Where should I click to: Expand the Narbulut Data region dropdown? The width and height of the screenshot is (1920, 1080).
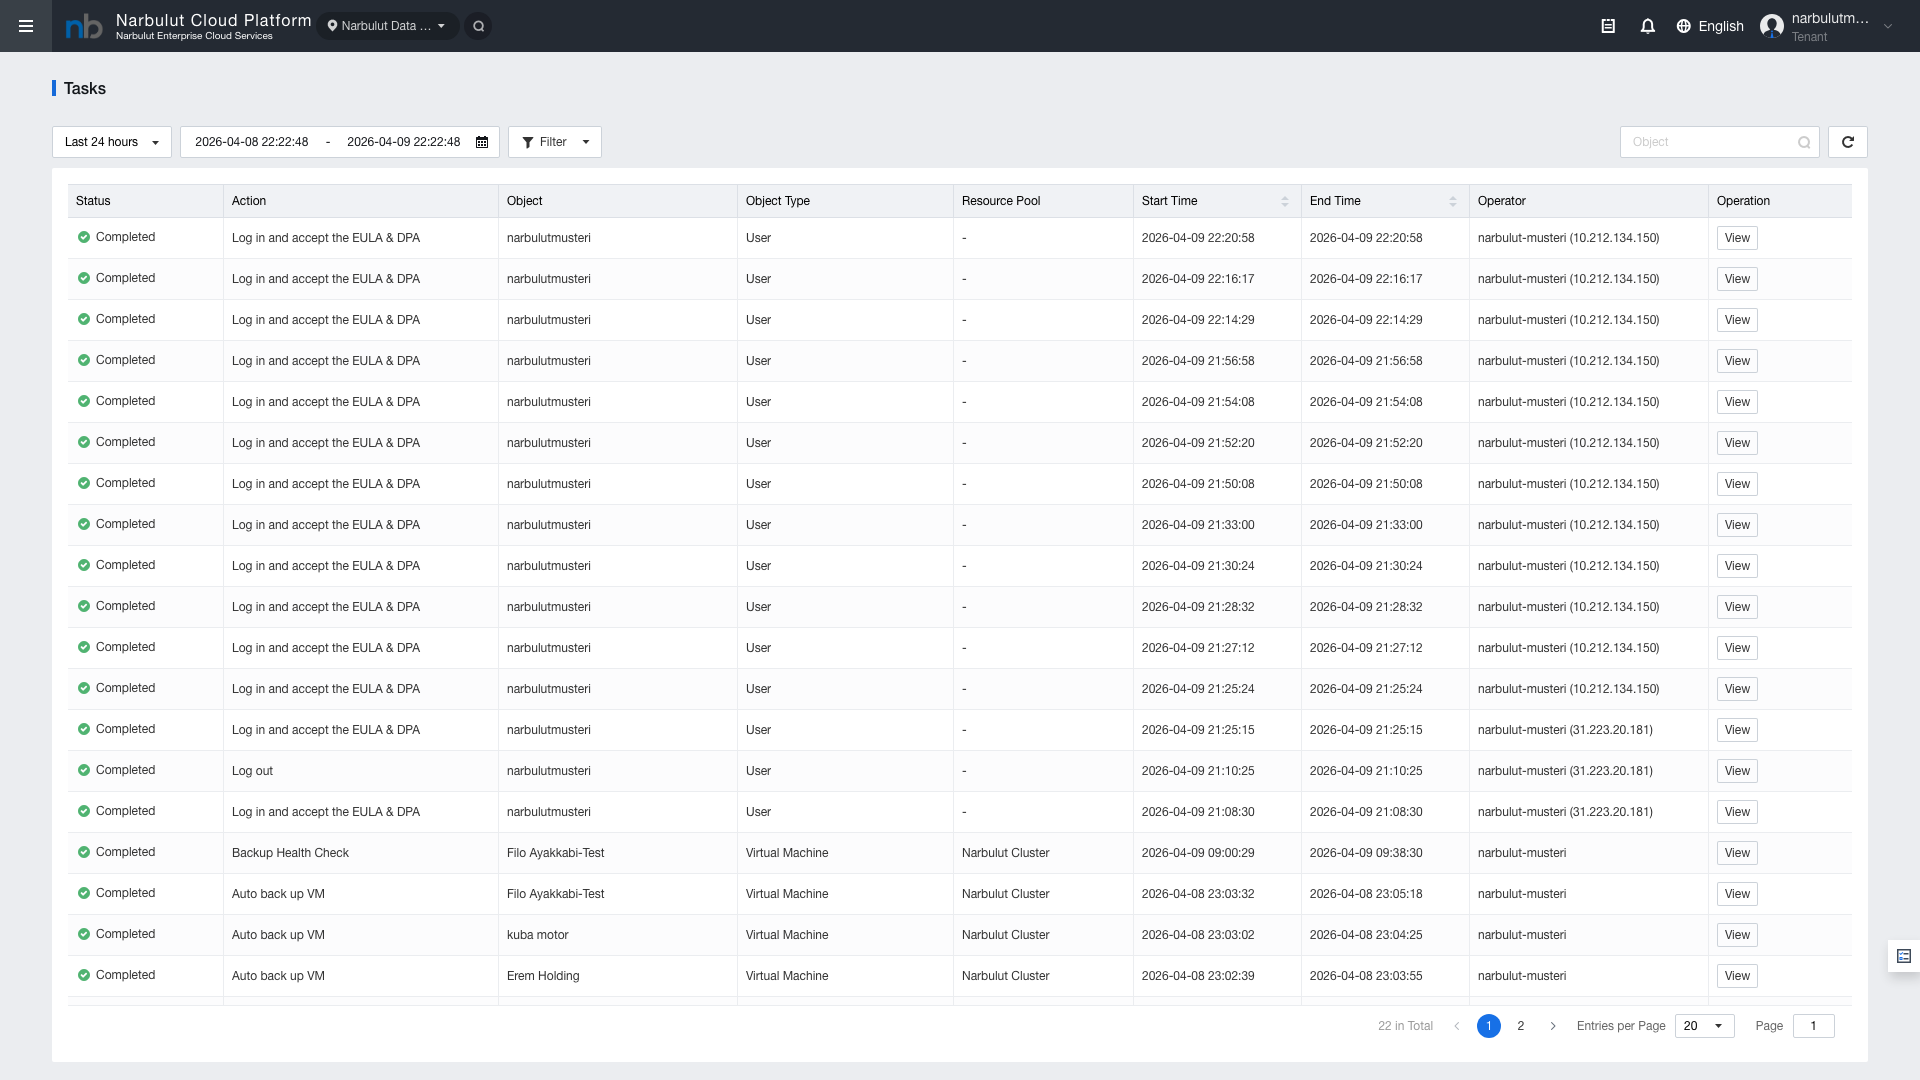[388, 26]
